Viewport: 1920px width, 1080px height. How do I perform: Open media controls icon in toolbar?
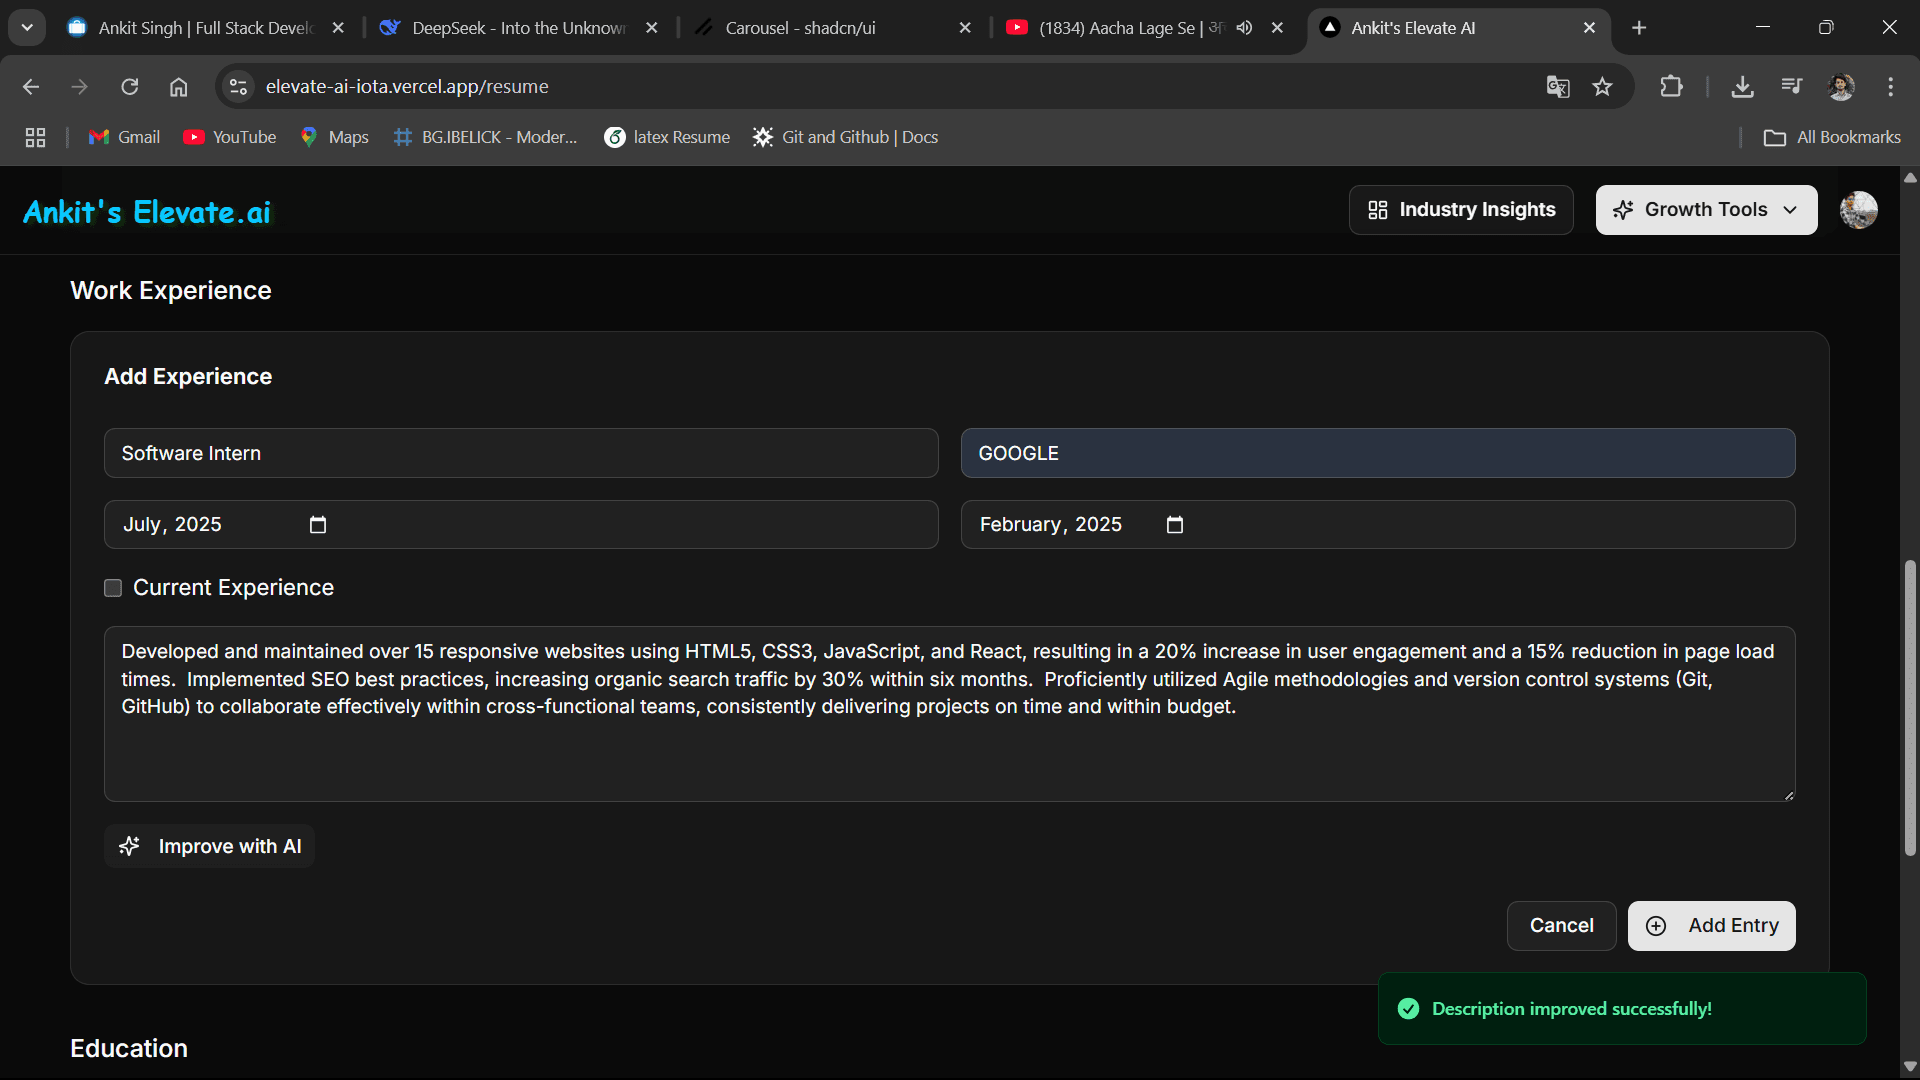1792,87
